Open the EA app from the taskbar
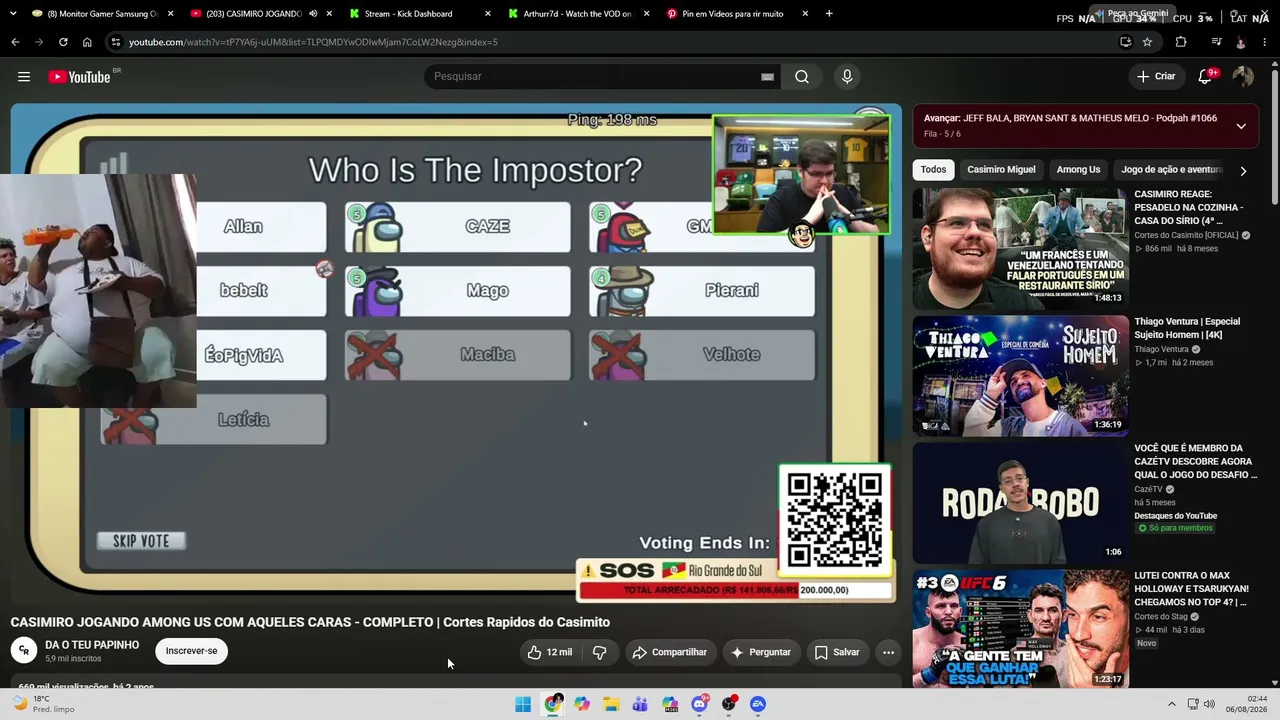1280x720 pixels. [758, 704]
